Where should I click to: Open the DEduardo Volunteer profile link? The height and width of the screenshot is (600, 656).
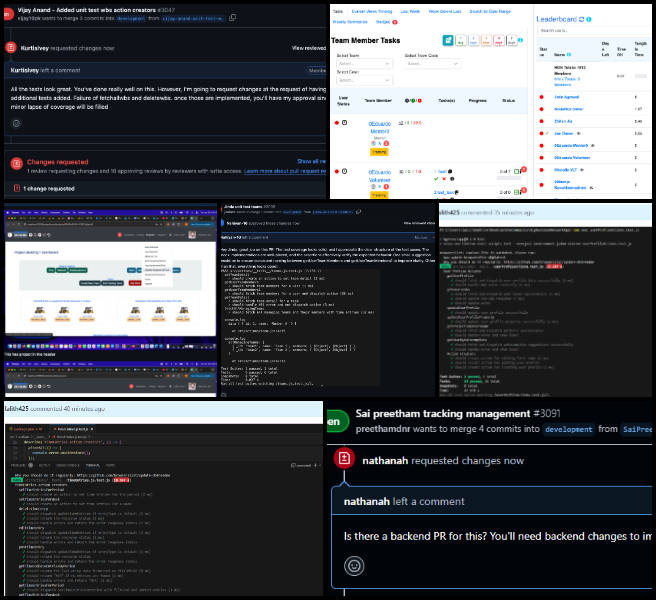click(x=379, y=176)
